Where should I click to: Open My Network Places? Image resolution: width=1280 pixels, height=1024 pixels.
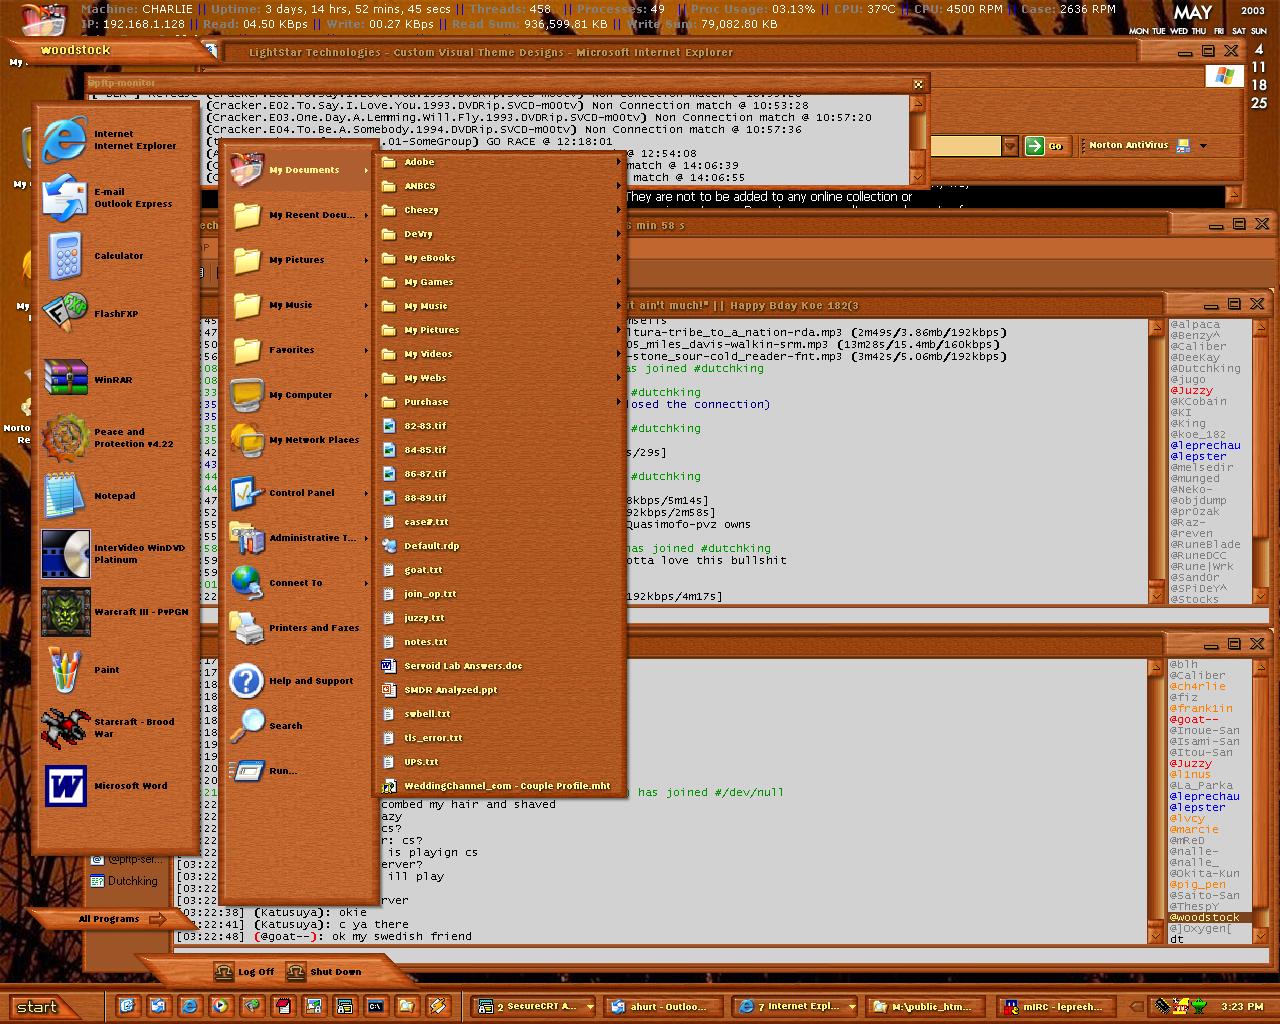tap(300, 440)
